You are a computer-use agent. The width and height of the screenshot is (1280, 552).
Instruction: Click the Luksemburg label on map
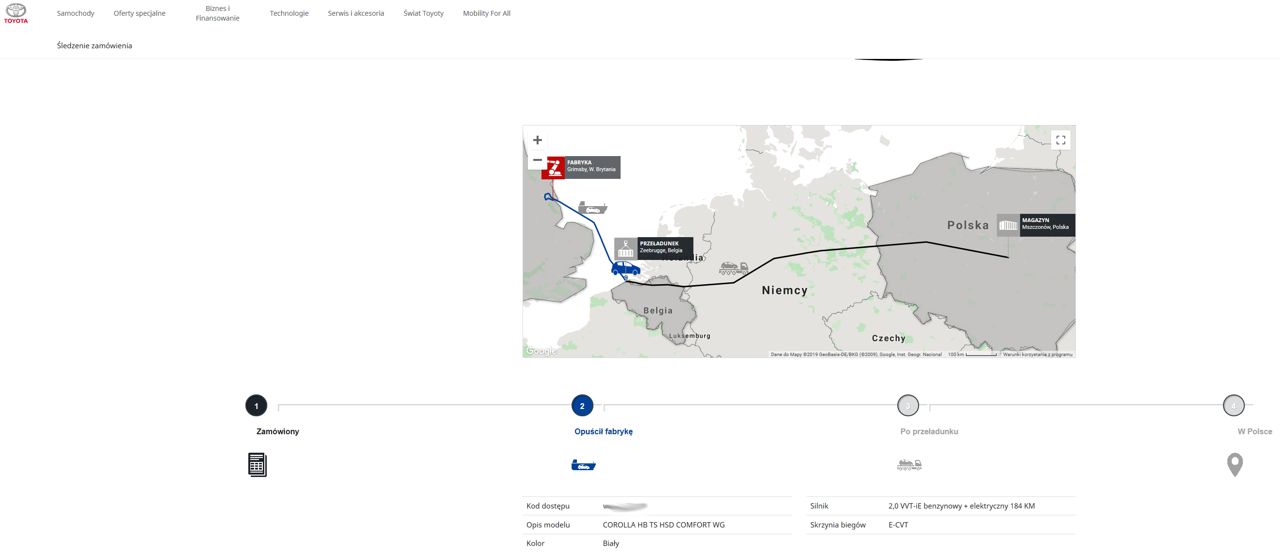[690, 336]
